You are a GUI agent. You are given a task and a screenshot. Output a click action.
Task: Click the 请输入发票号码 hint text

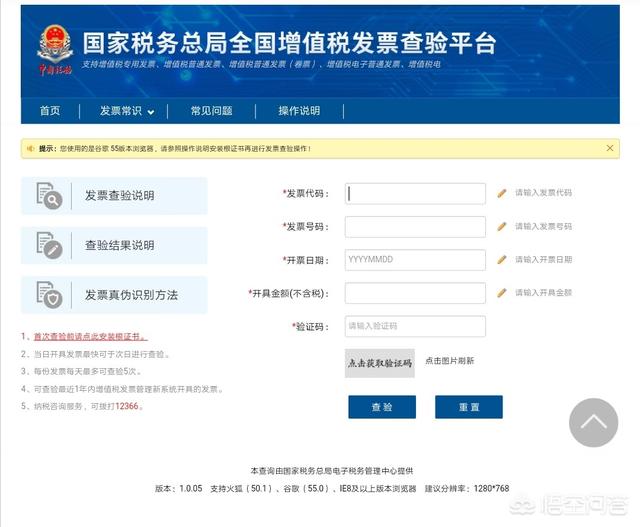click(x=543, y=227)
